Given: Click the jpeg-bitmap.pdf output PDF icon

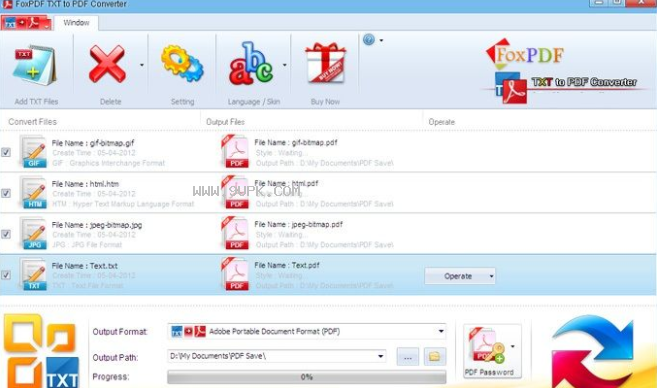Looking at the screenshot, I should (x=235, y=233).
